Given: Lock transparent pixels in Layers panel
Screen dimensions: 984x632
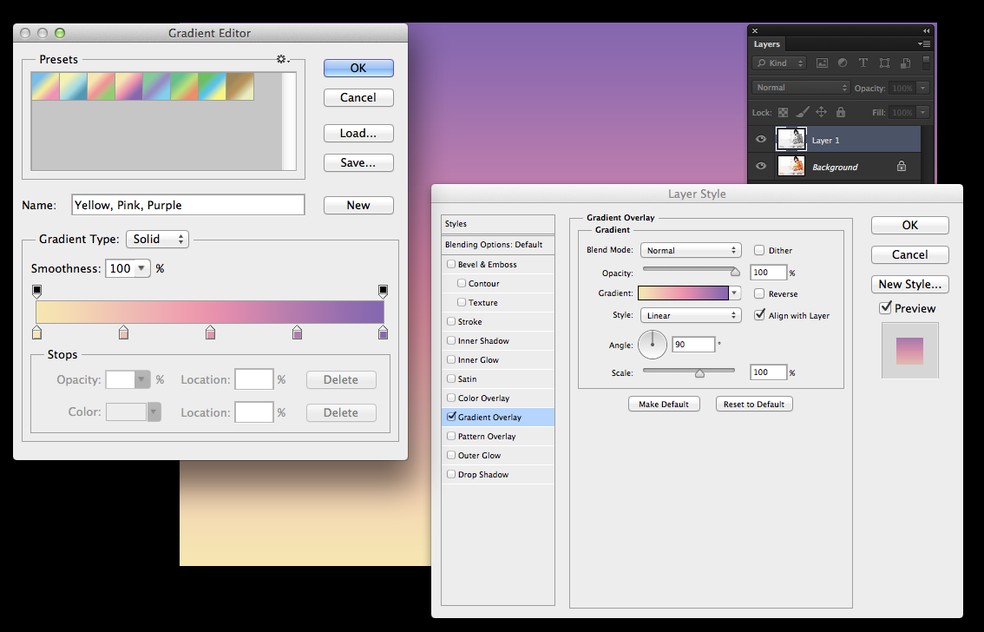Looking at the screenshot, I should pyautogui.click(x=783, y=112).
